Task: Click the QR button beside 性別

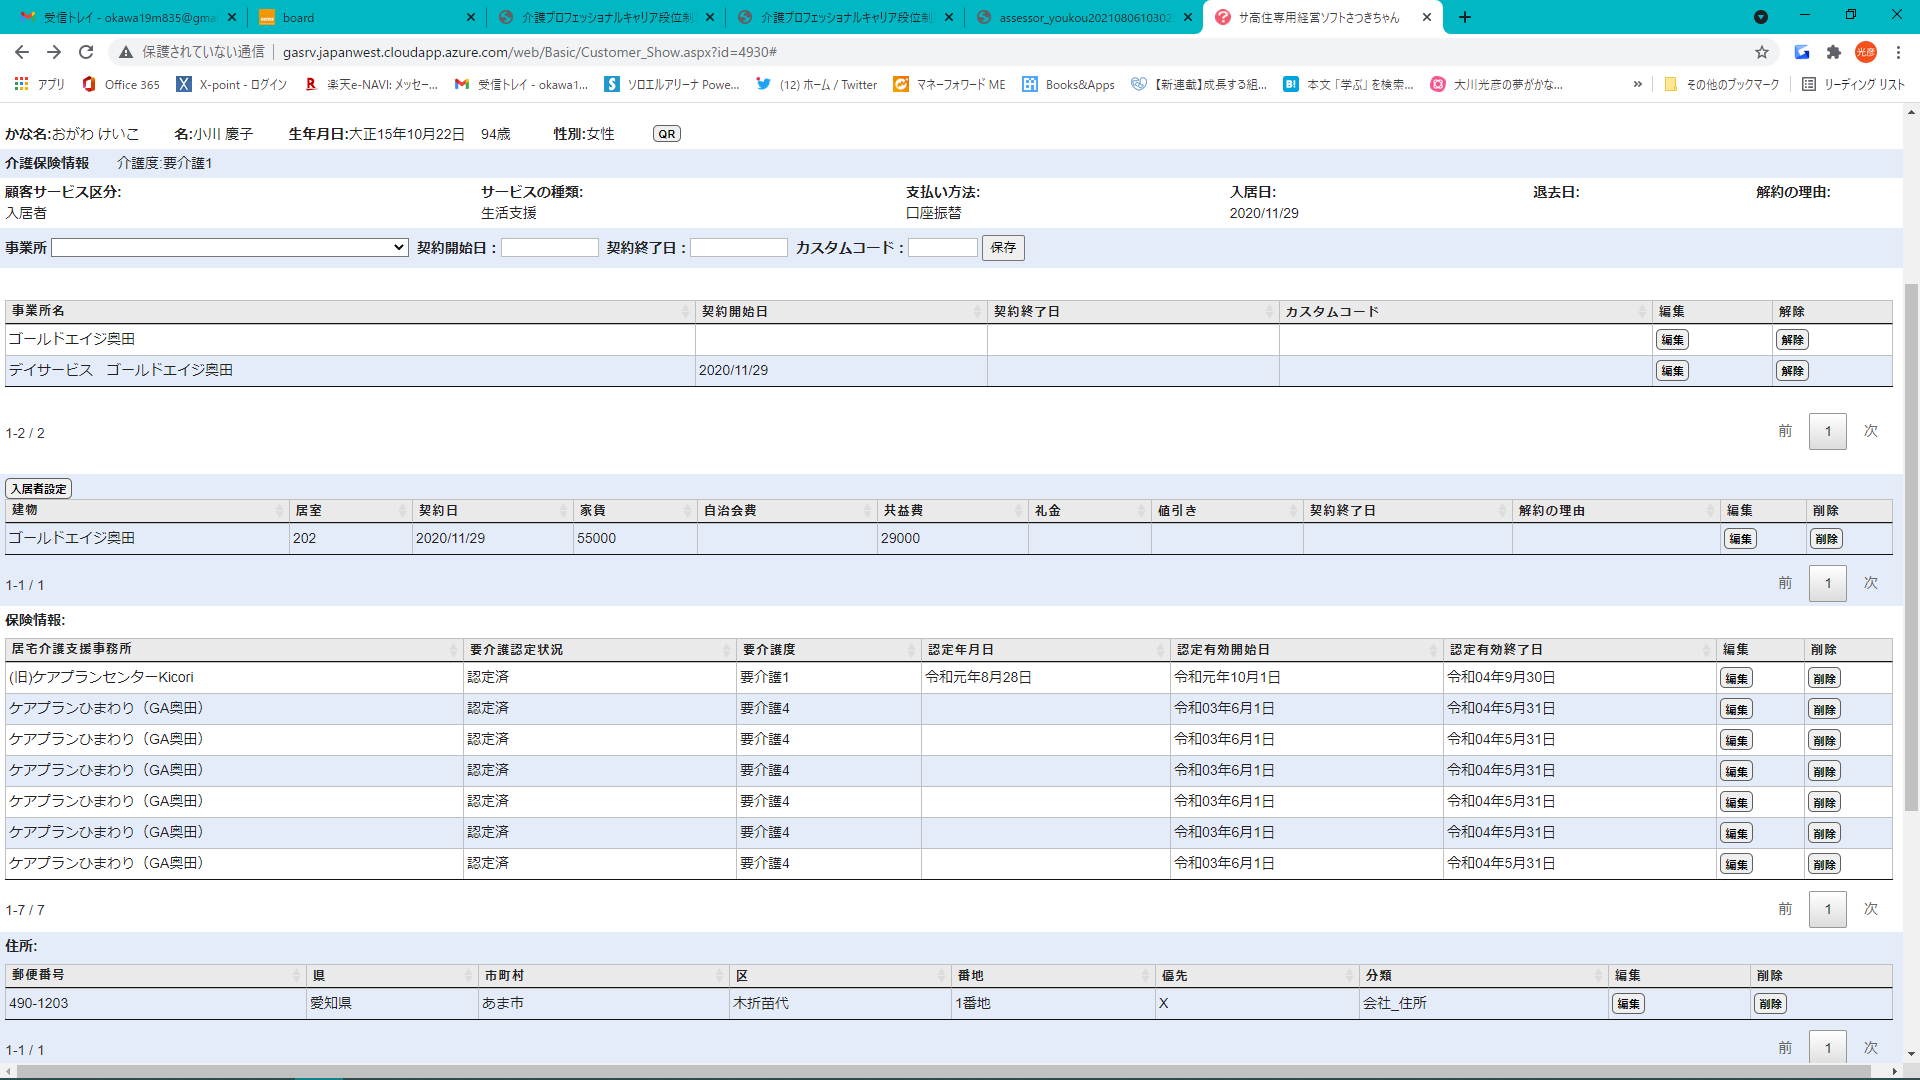Action: pyautogui.click(x=666, y=134)
